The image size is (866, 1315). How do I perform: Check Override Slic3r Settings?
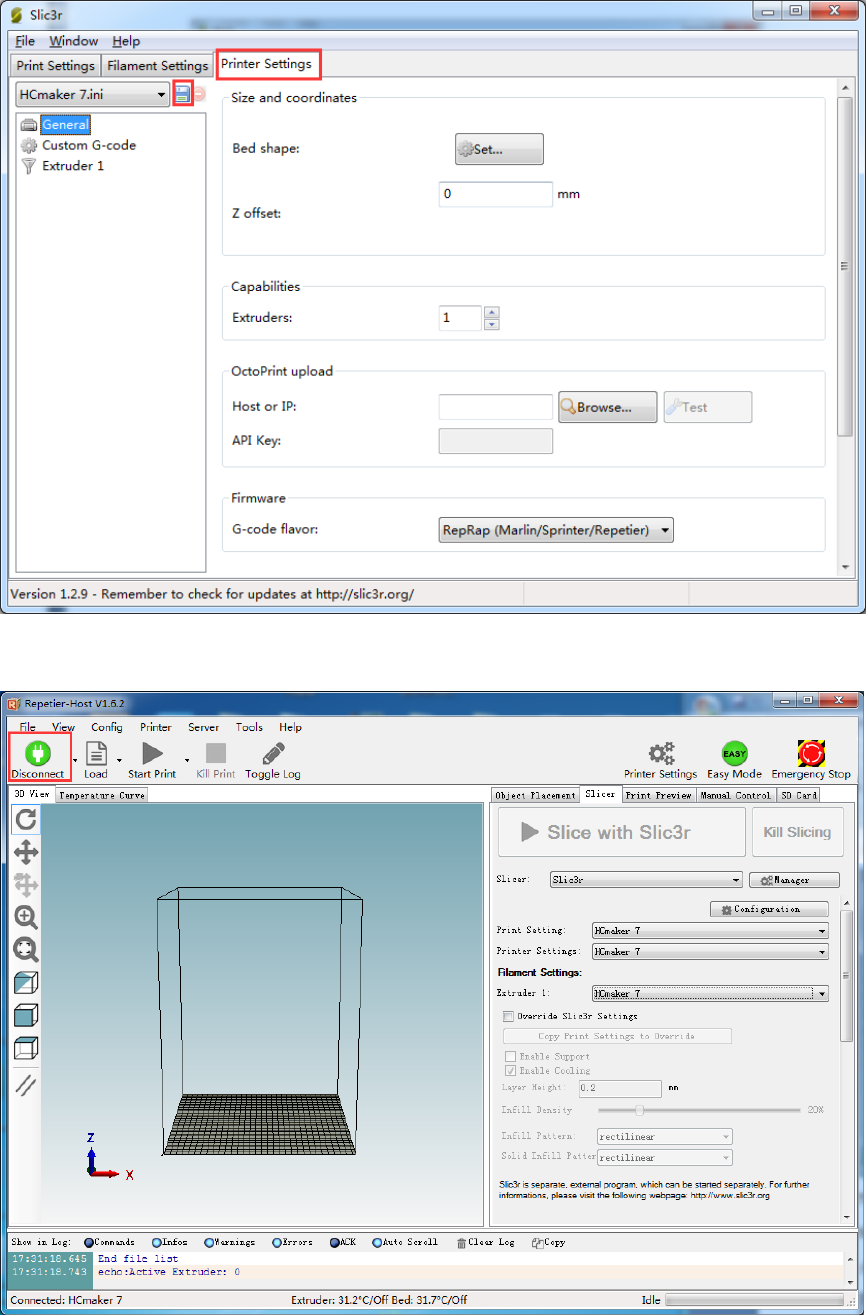tap(510, 1016)
